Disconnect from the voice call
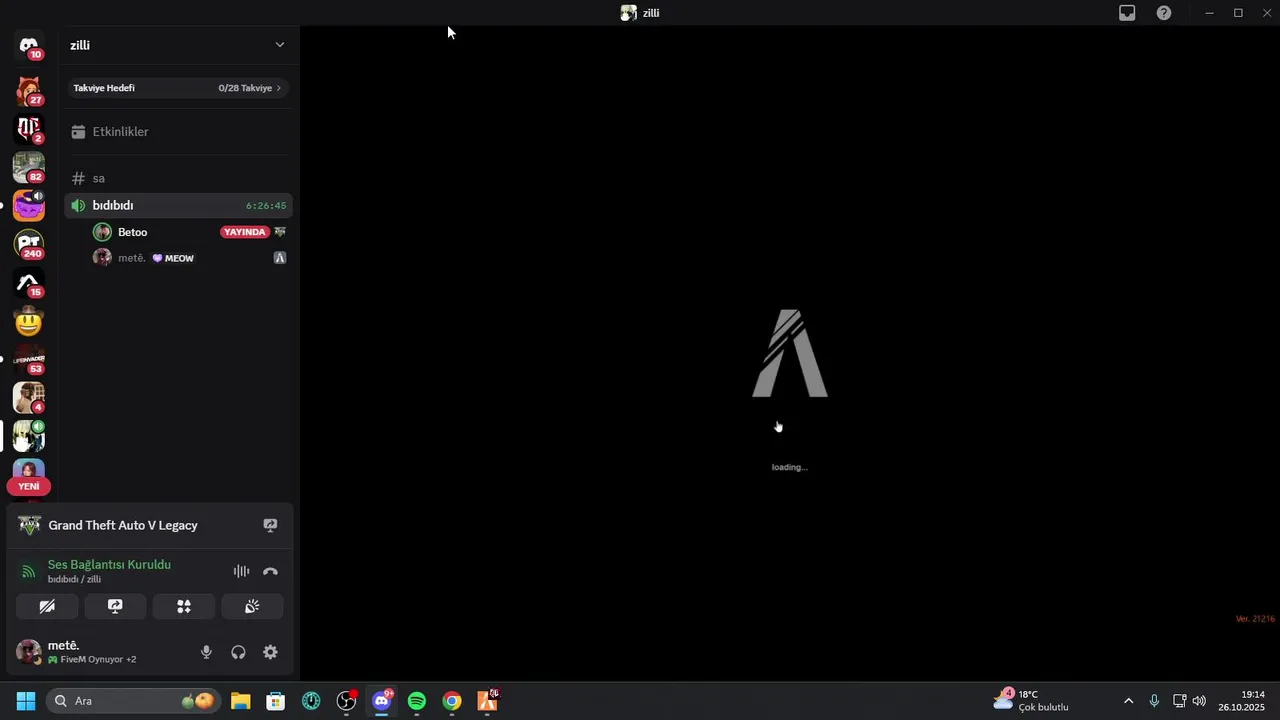The height and width of the screenshot is (720, 1280). (270, 572)
